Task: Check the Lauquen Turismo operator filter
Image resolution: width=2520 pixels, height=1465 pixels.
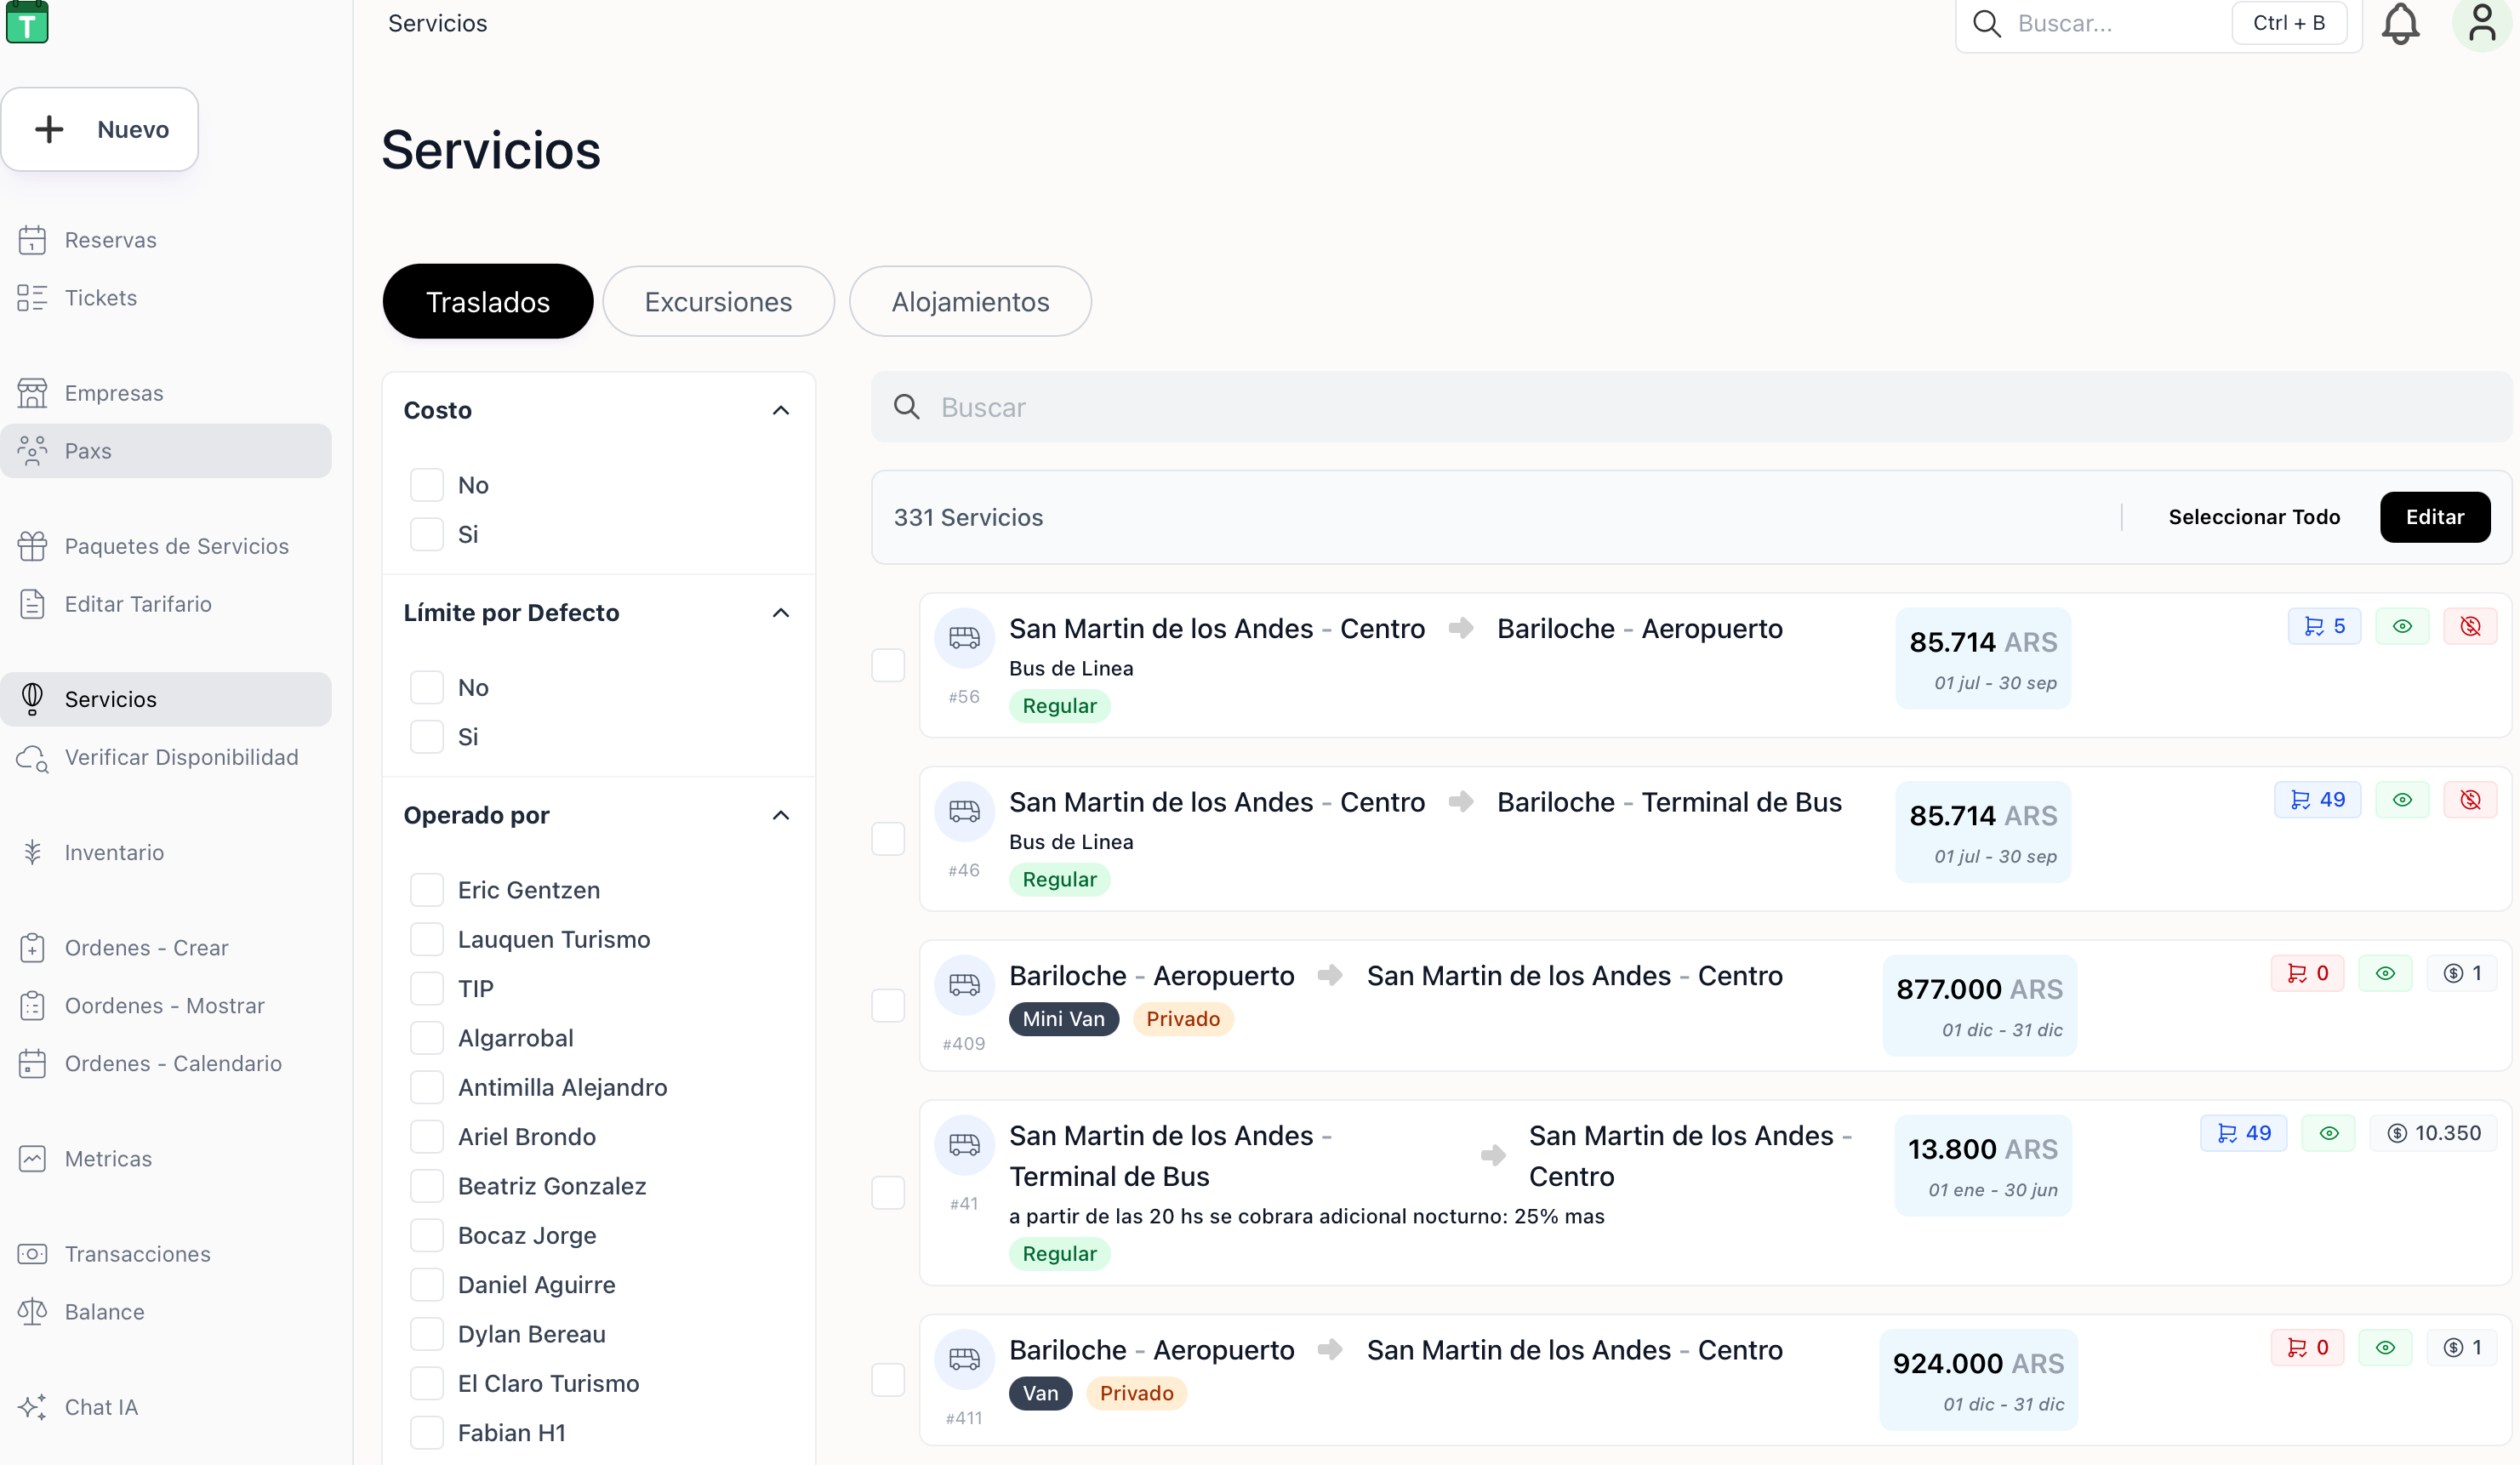Action: [x=427, y=938]
